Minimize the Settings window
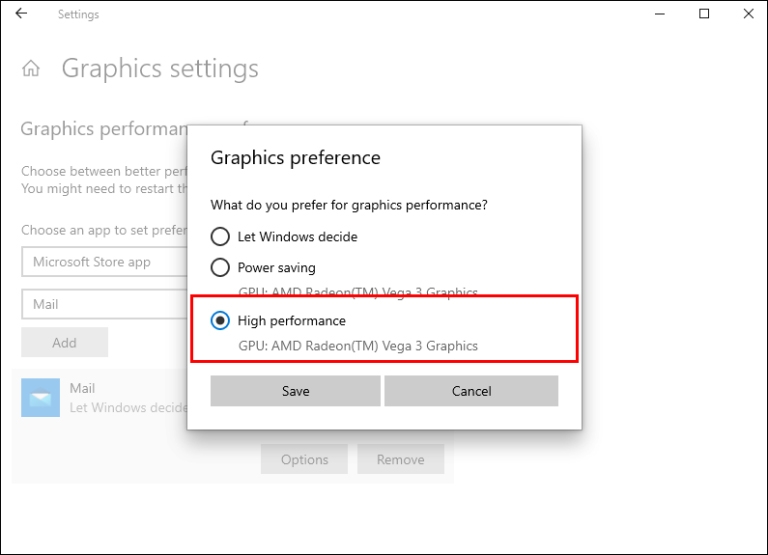 pos(660,14)
